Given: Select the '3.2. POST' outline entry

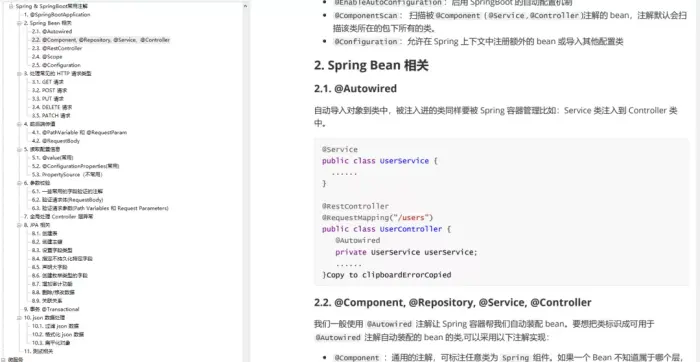Looking at the screenshot, I should pos(50,91).
